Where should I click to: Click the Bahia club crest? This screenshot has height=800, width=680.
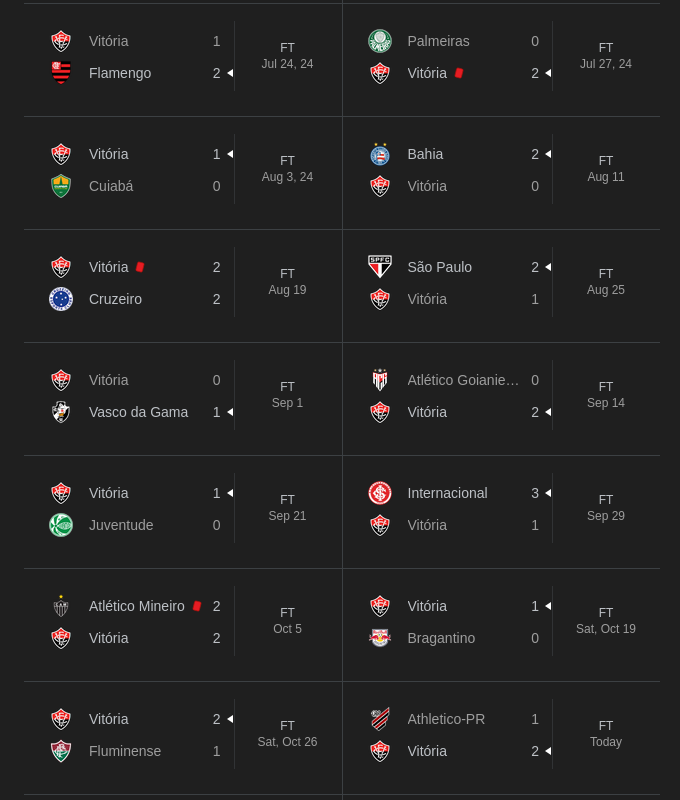[x=380, y=154]
